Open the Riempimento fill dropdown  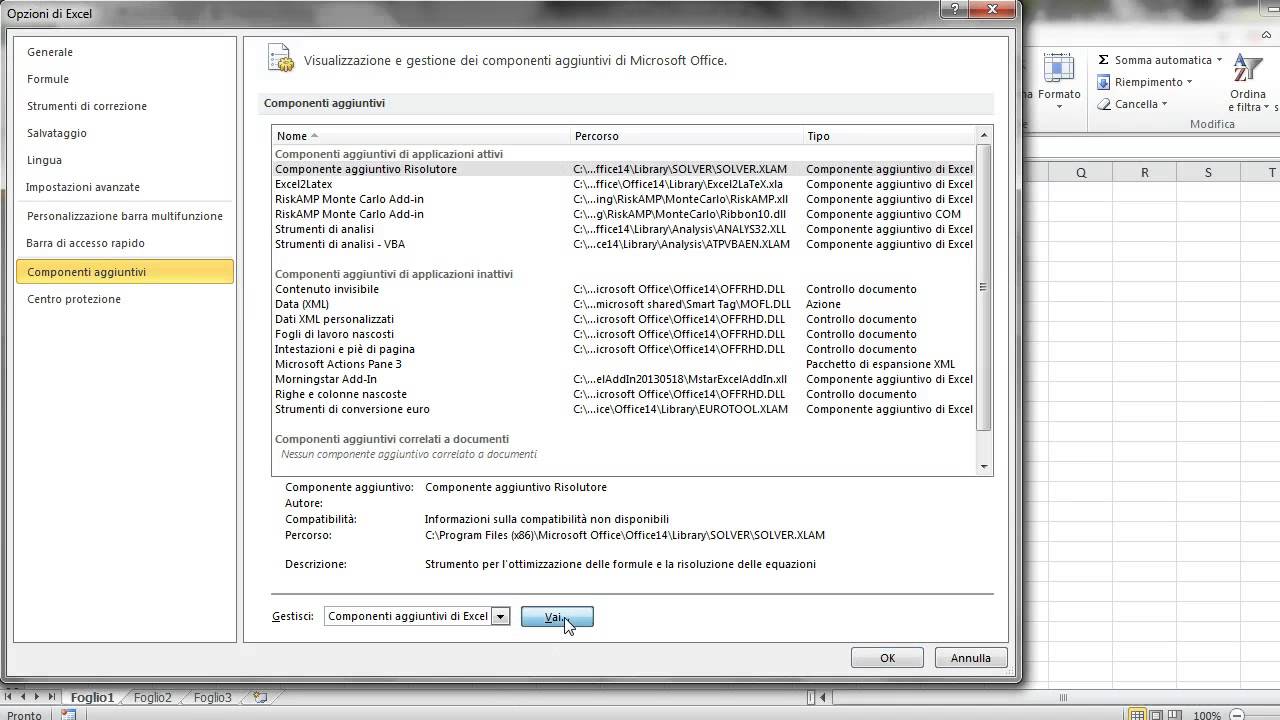(x=1189, y=82)
